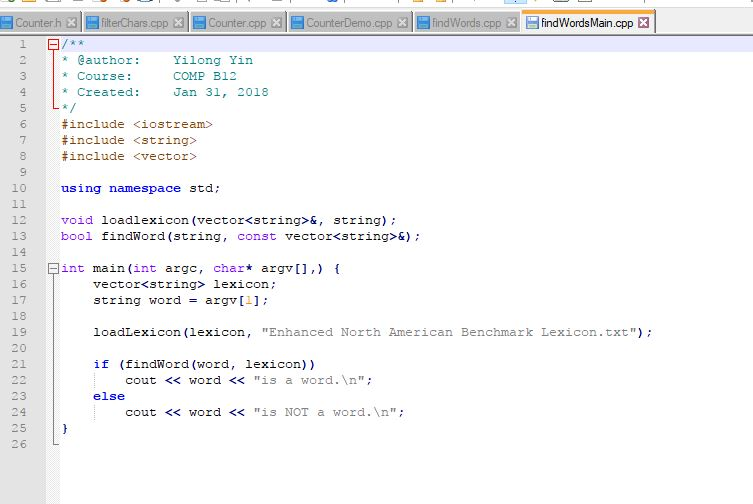
Task: Close the CounterDemo.cpp tab
Action: (402, 22)
